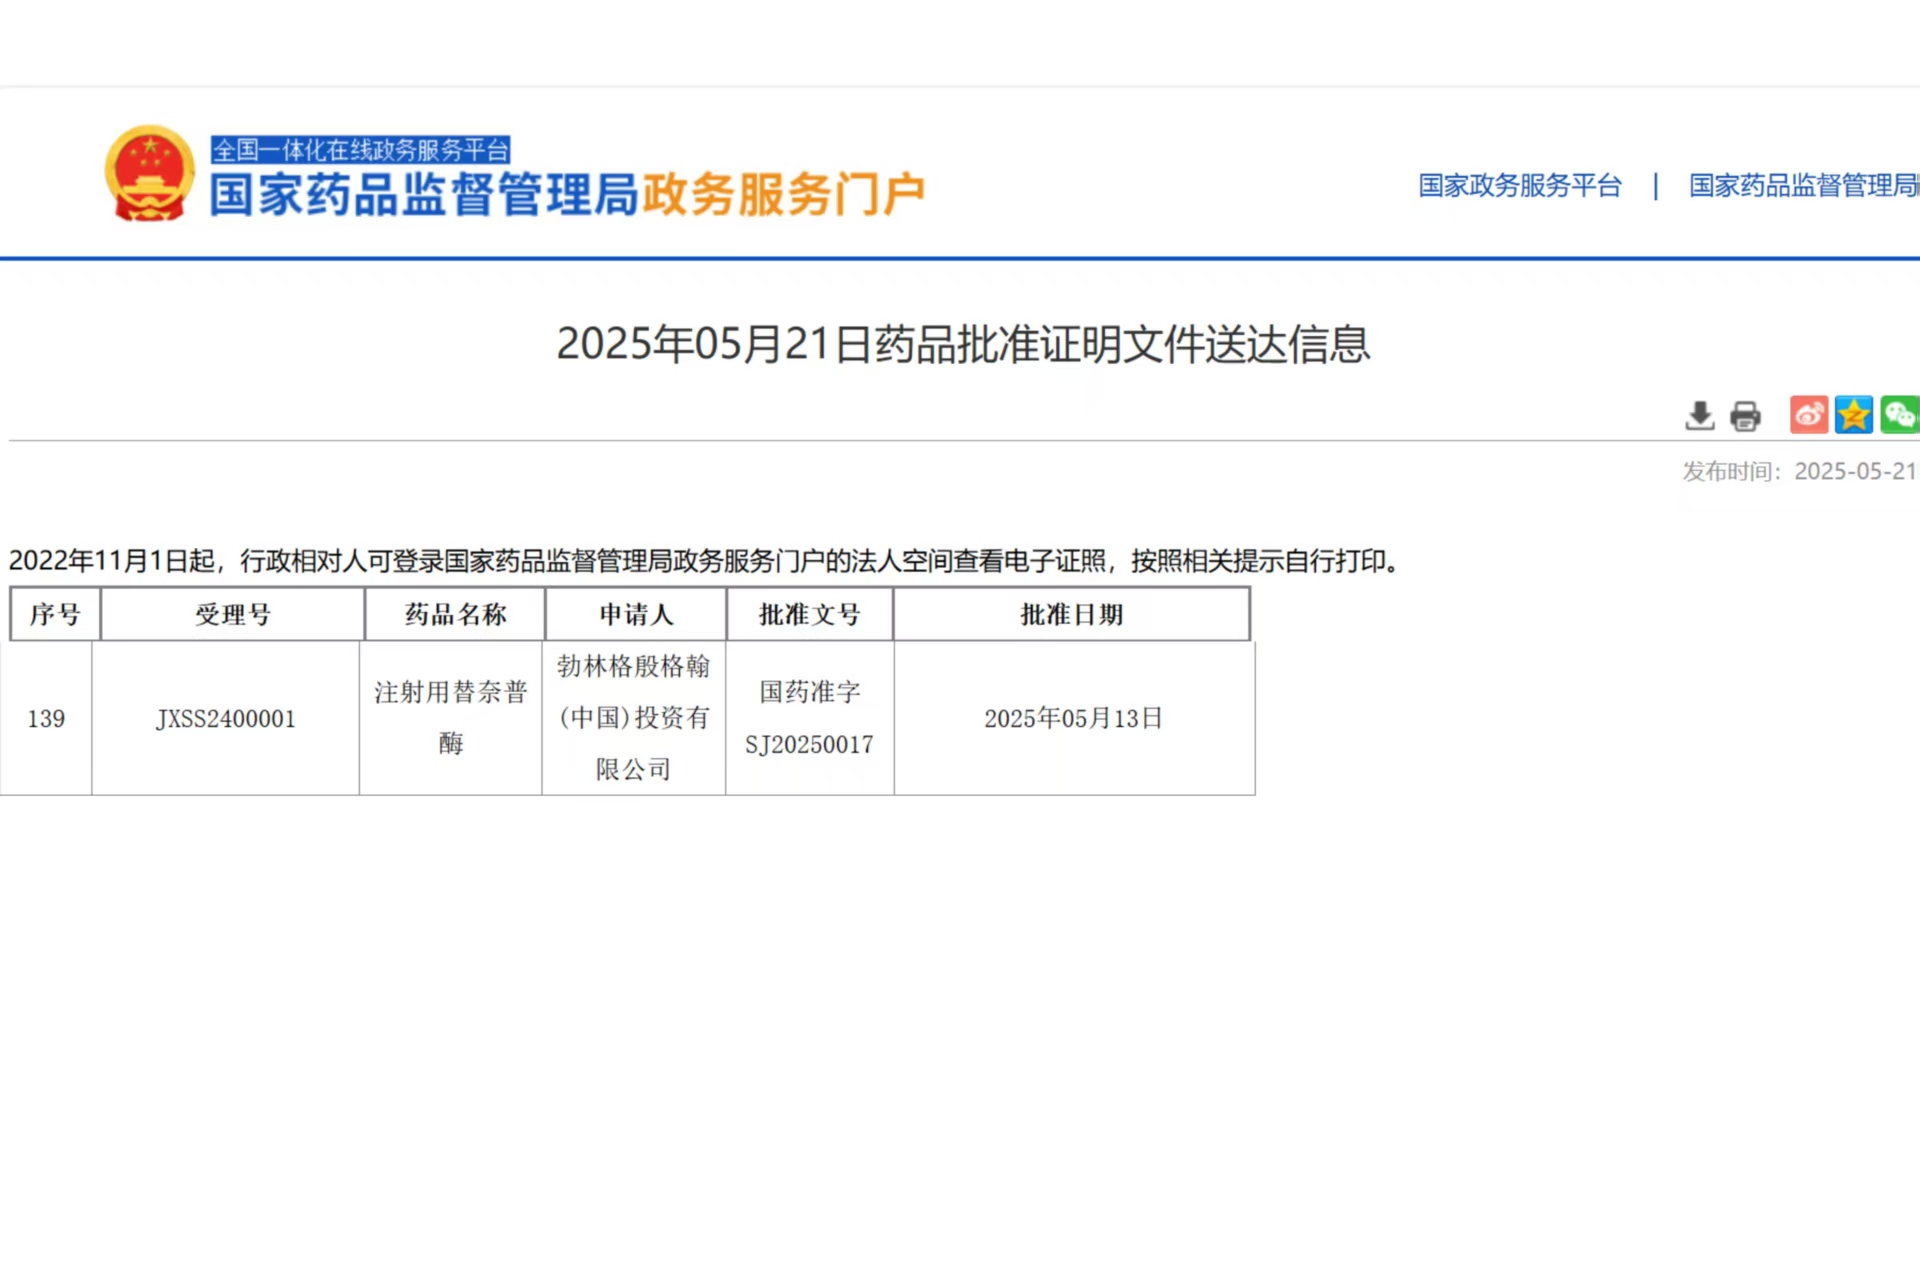Click the page title 药品批准证明文件送达信息
The width and height of the screenshot is (1920, 1279).
(x=963, y=344)
